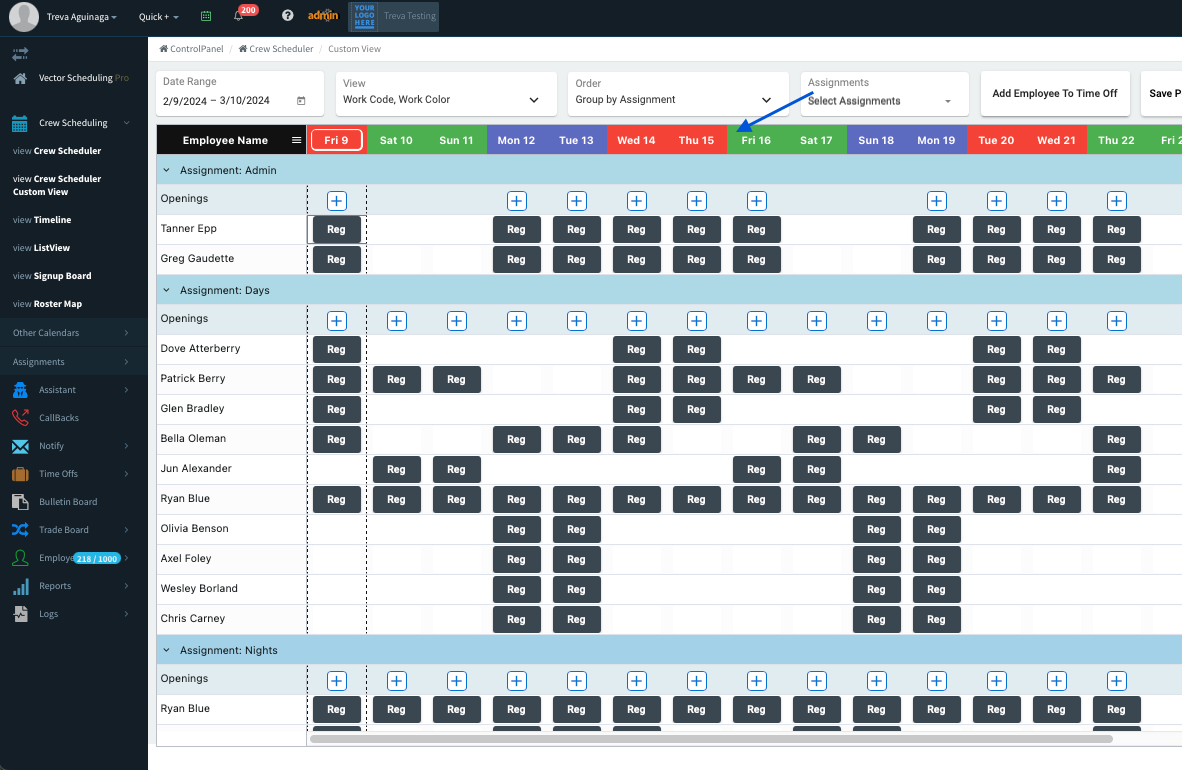Click the help question mark icon
This screenshot has height=770, width=1182.
[287, 15]
